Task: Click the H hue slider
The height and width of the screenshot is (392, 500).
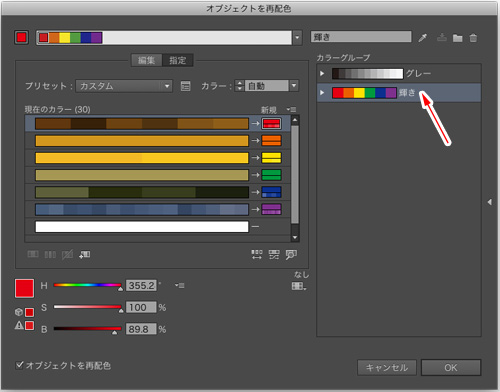Action: tap(87, 285)
